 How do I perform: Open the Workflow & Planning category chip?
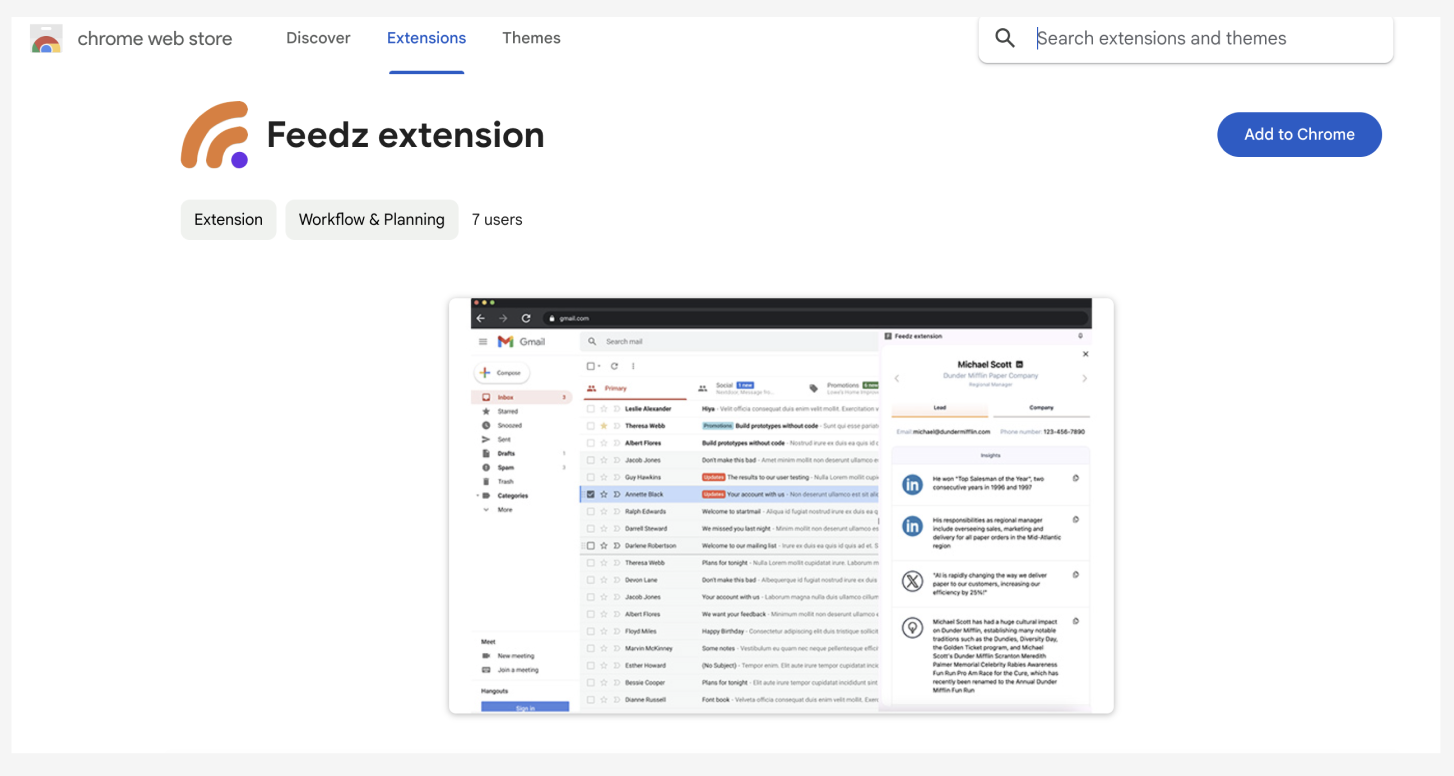coord(372,220)
